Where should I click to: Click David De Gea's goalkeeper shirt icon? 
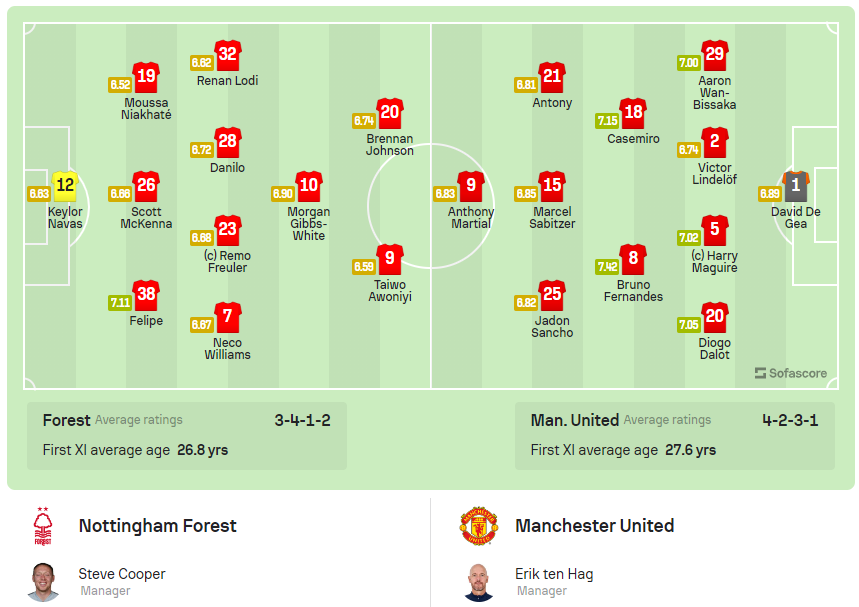[796, 185]
